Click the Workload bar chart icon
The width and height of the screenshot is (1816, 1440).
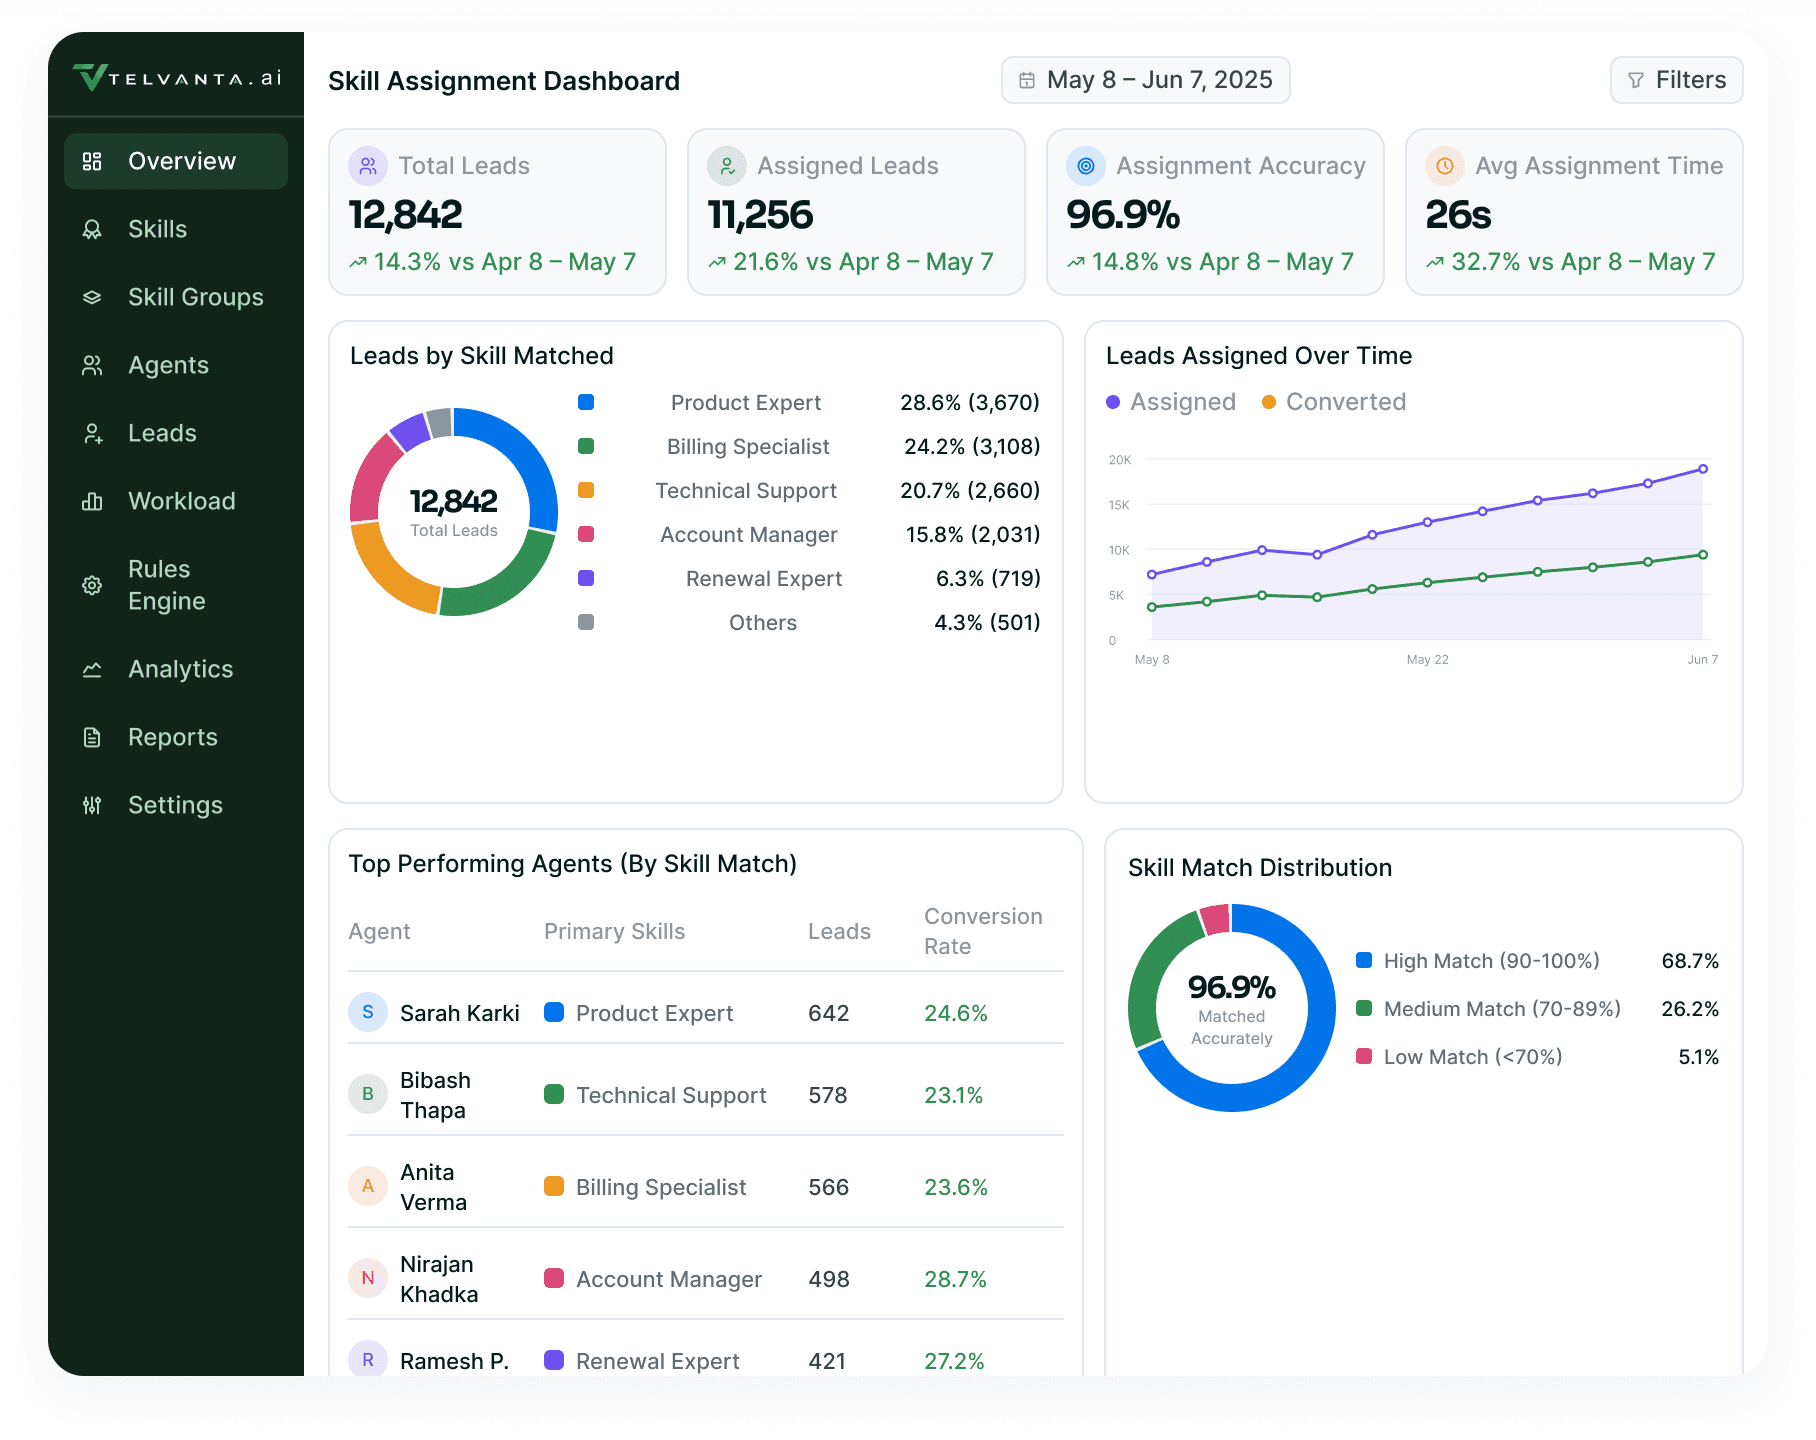[x=92, y=501]
